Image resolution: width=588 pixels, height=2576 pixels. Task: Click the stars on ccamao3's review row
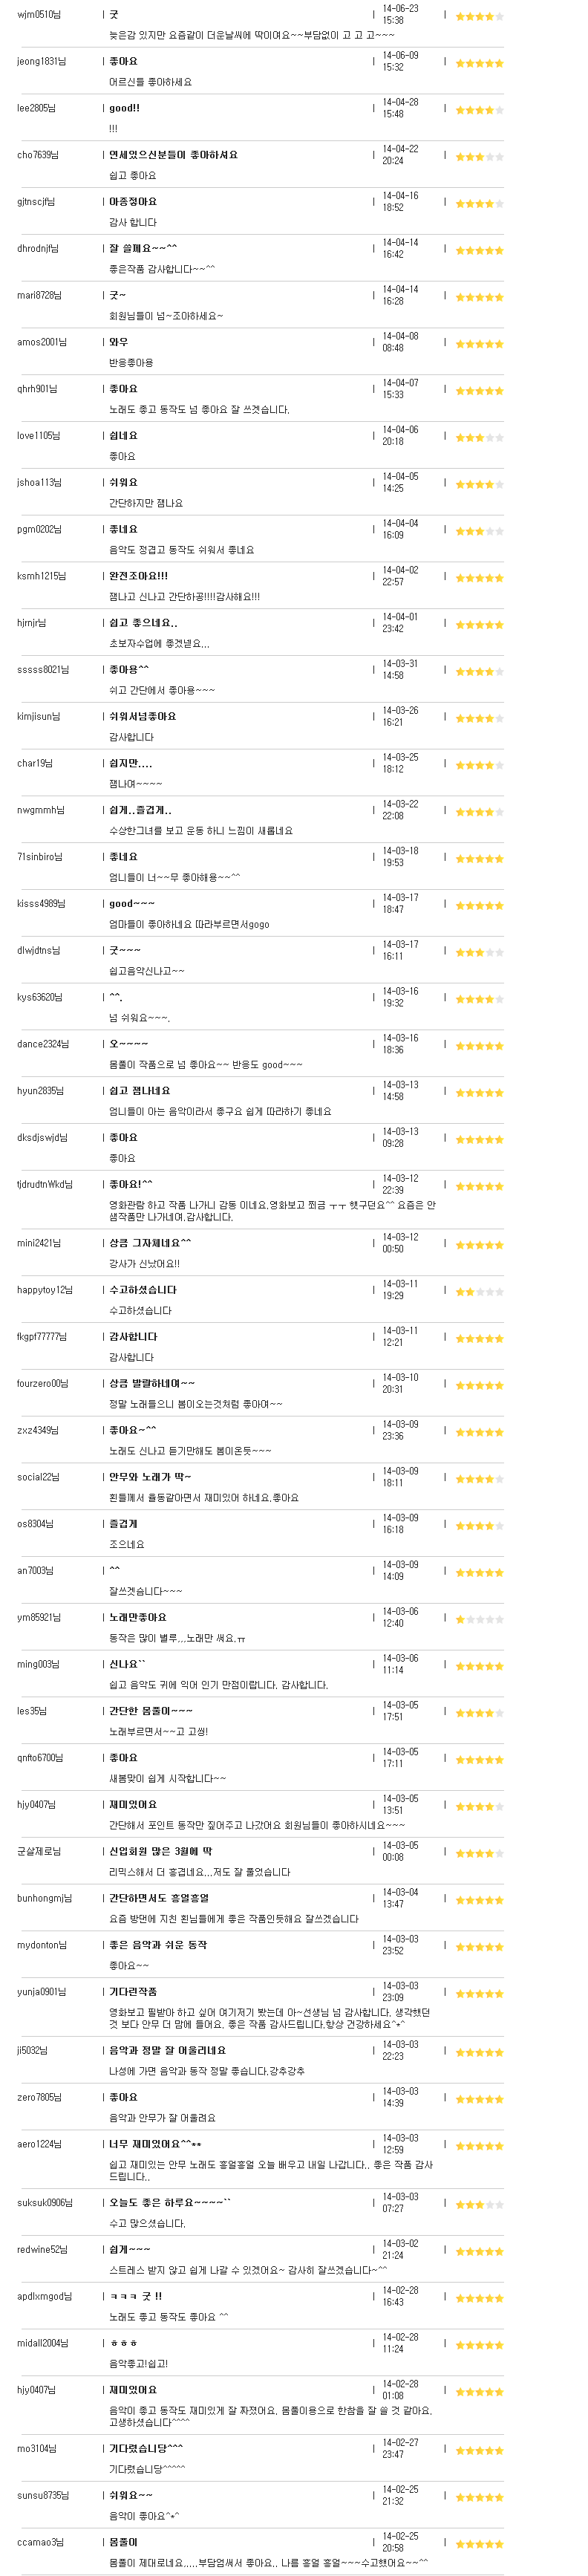point(479,2543)
